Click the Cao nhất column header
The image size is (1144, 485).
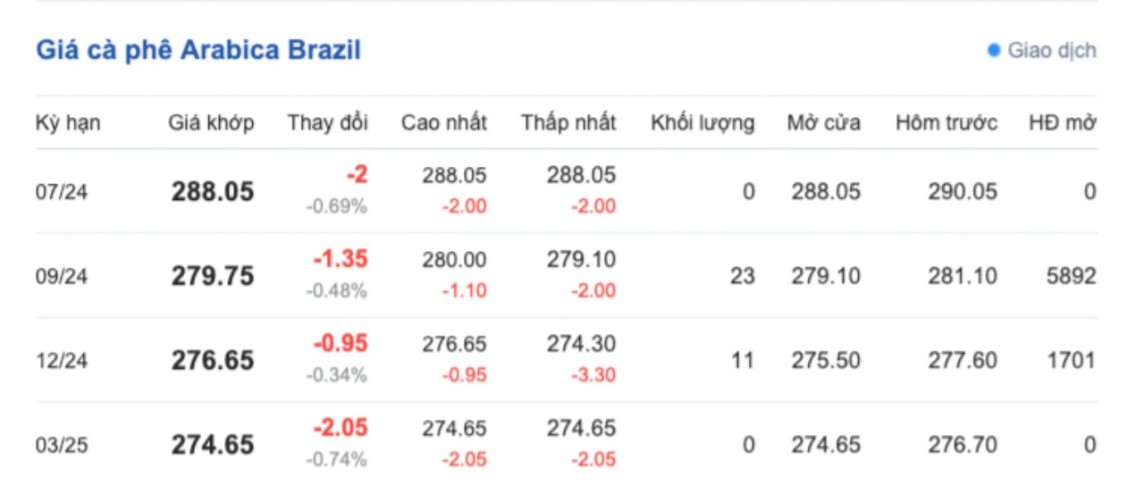click(444, 123)
